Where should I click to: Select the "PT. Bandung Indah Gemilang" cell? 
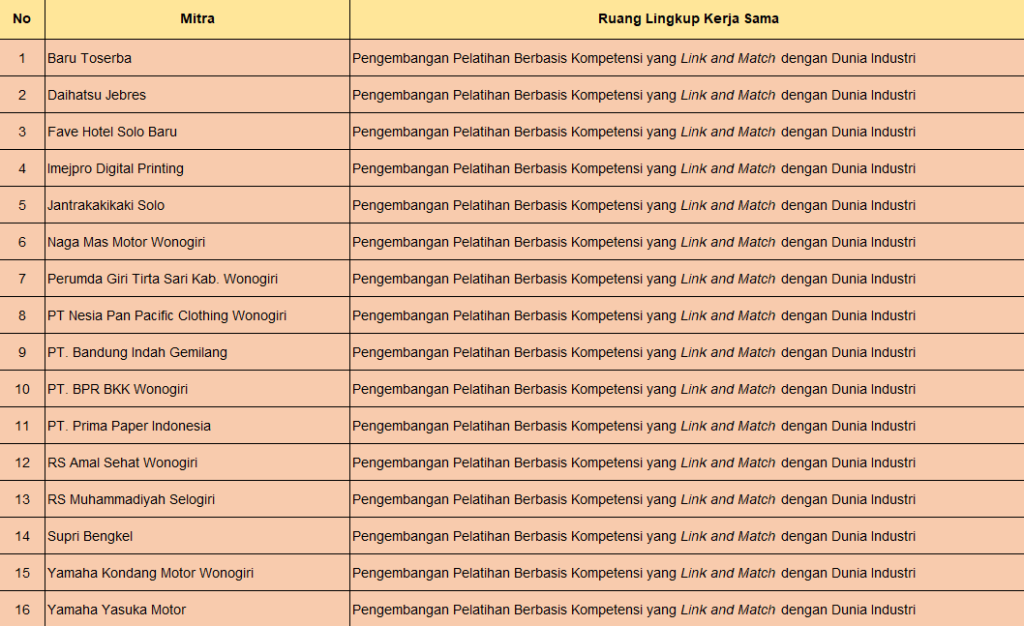click(x=197, y=352)
